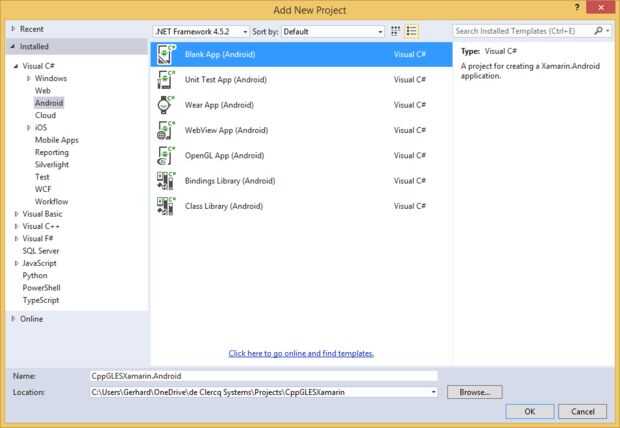Select Web in the template tree
This screenshot has width=620, height=428.
[x=43, y=91]
